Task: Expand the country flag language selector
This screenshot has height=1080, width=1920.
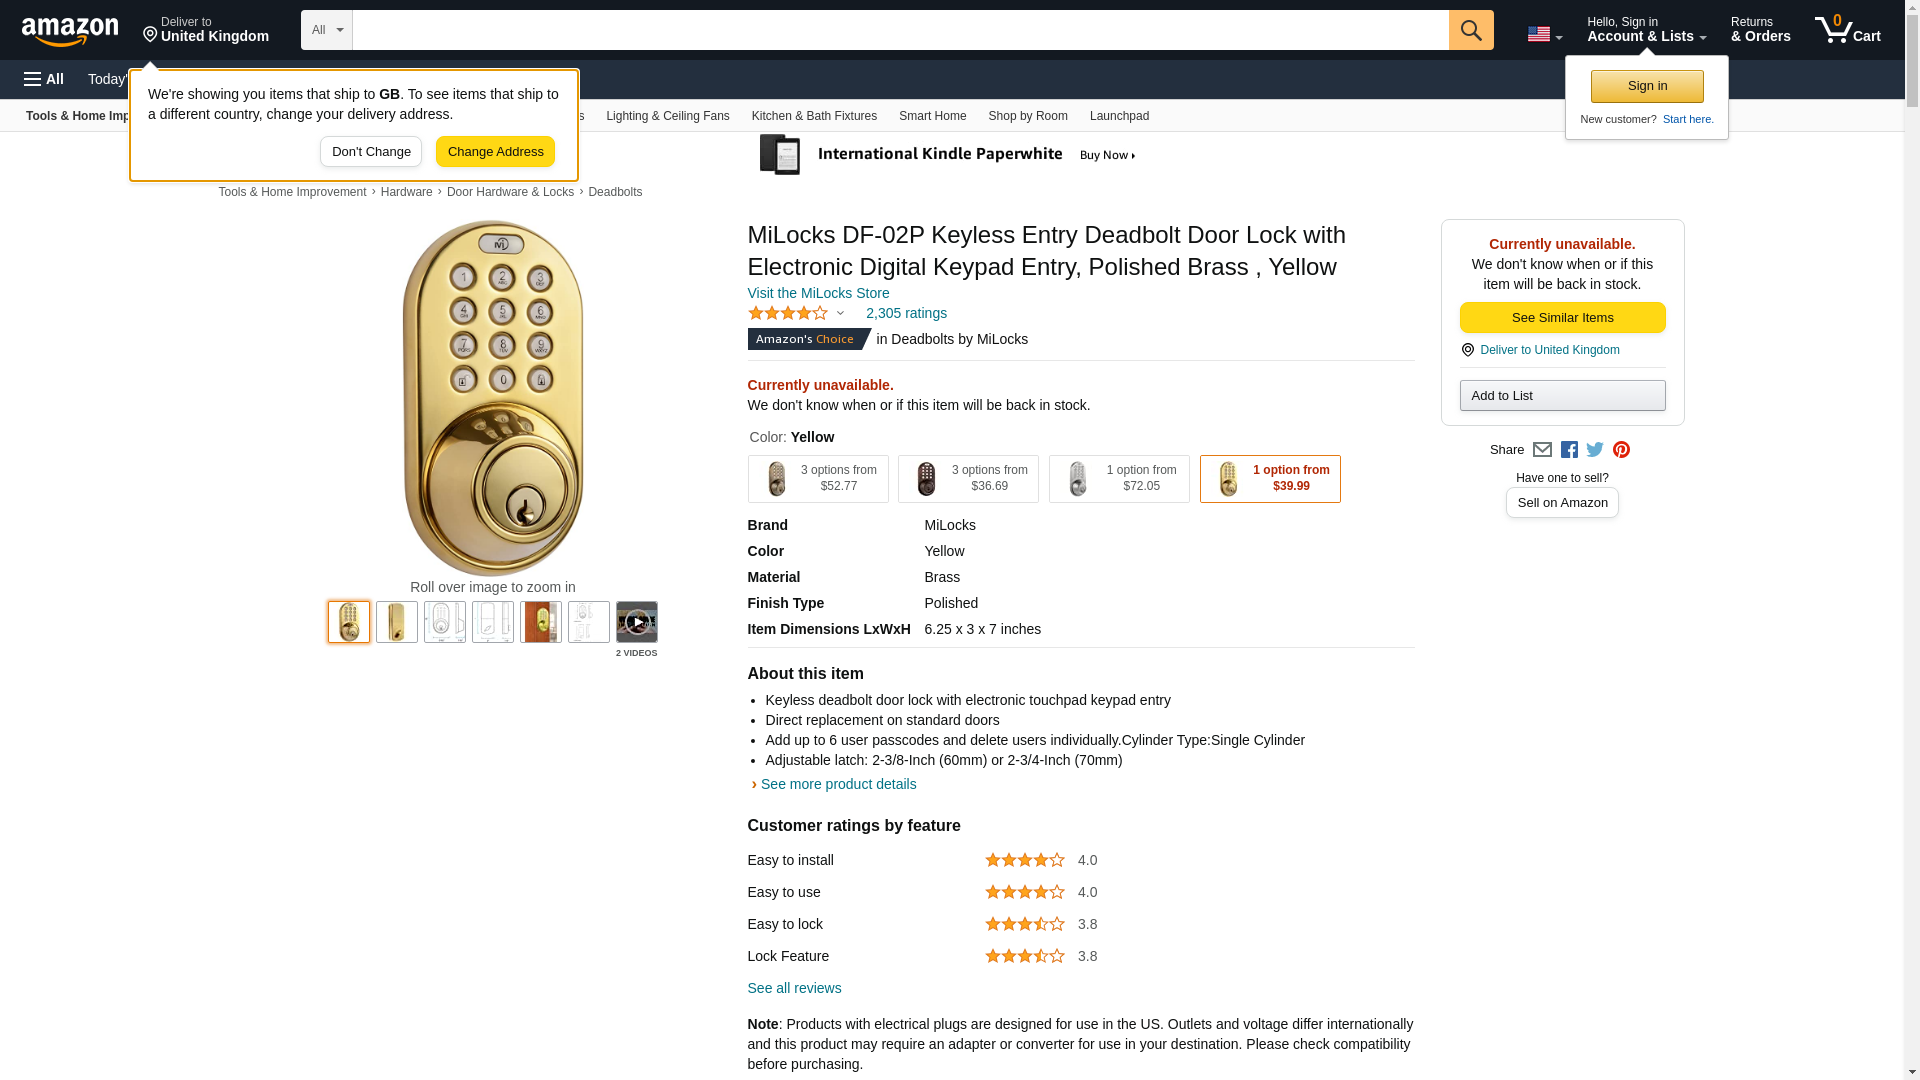Action: (1544, 35)
